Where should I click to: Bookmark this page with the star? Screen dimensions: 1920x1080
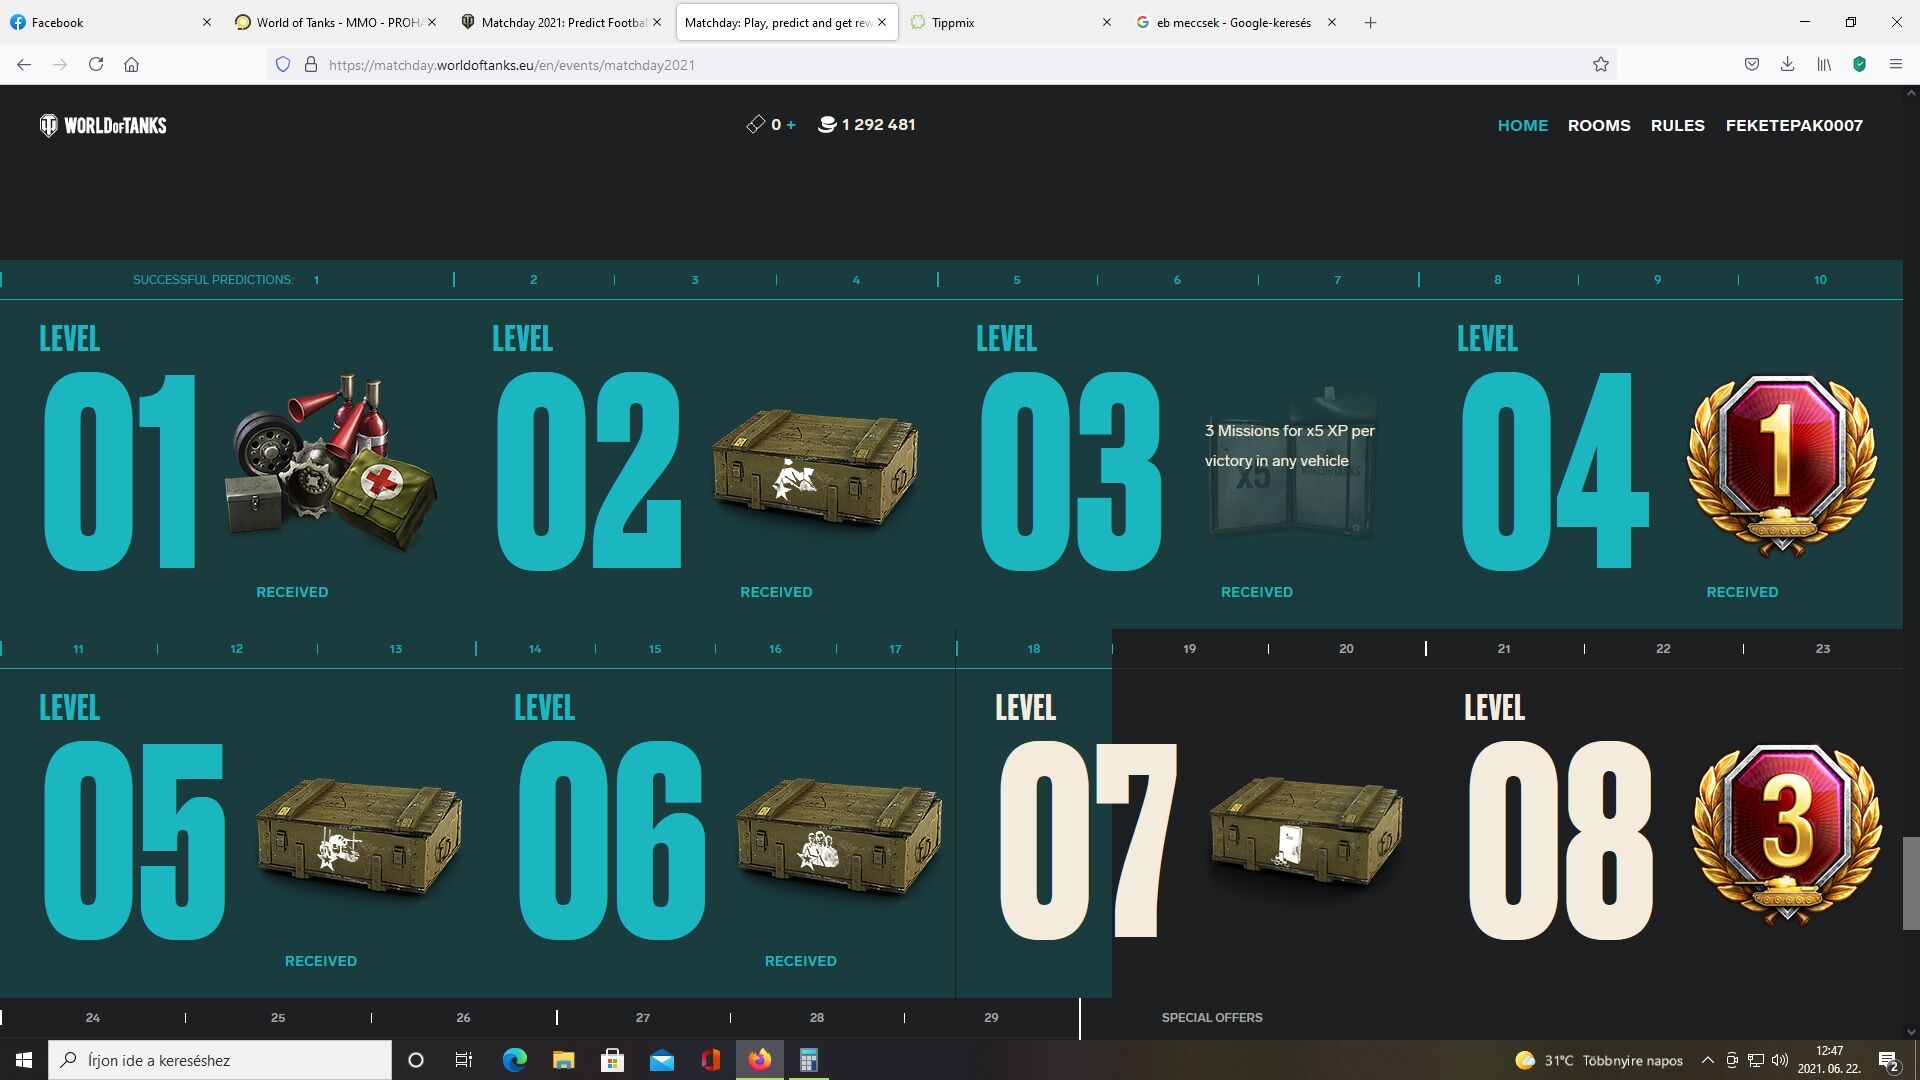tap(1600, 64)
